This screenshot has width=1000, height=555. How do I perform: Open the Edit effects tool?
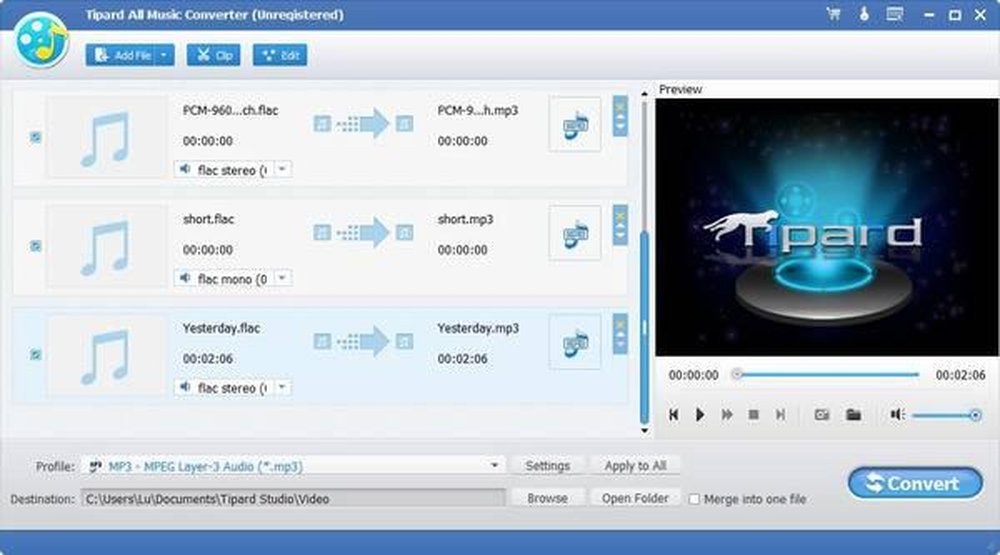coord(280,56)
